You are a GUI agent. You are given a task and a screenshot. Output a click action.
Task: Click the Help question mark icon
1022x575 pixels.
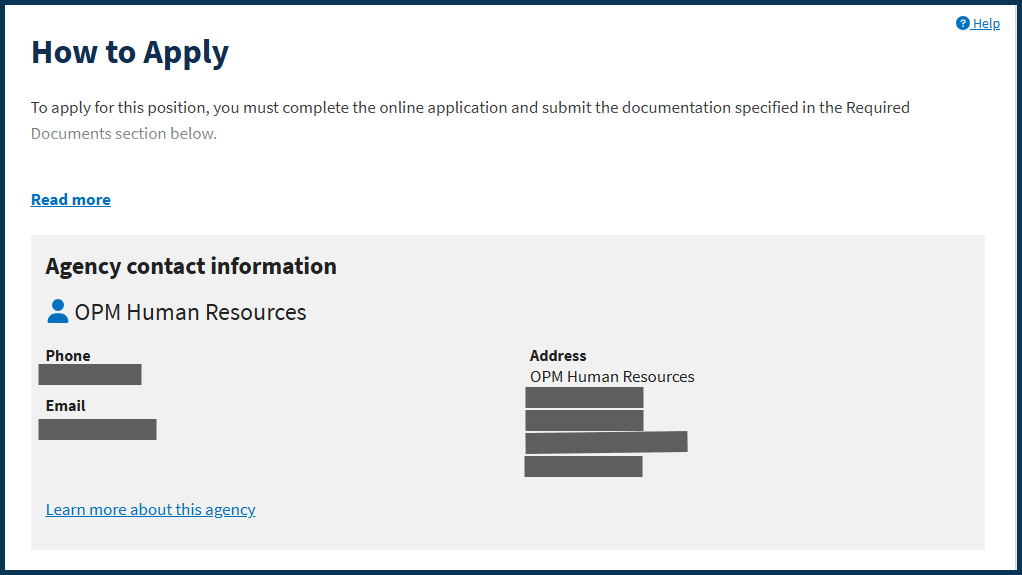coord(963,23)
